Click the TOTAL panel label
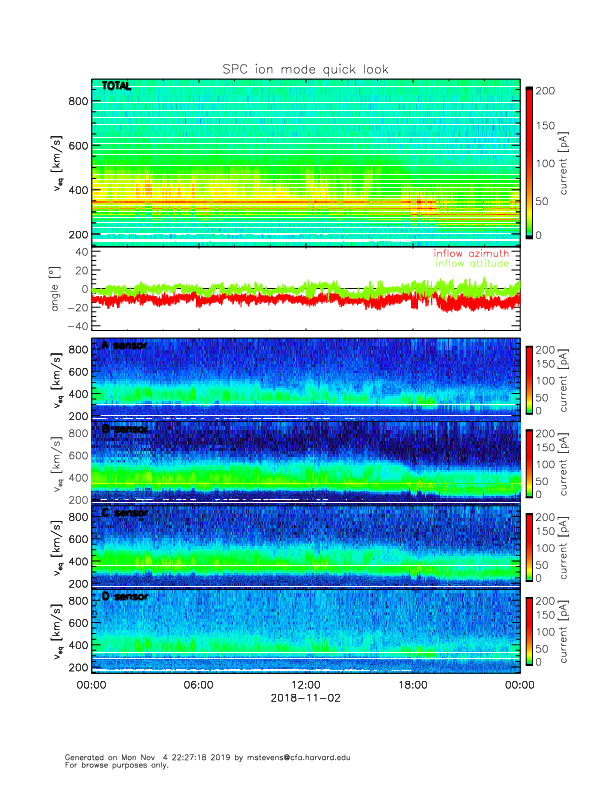The height and width of the screenshot is (792, 612). [x=116, y=88]
